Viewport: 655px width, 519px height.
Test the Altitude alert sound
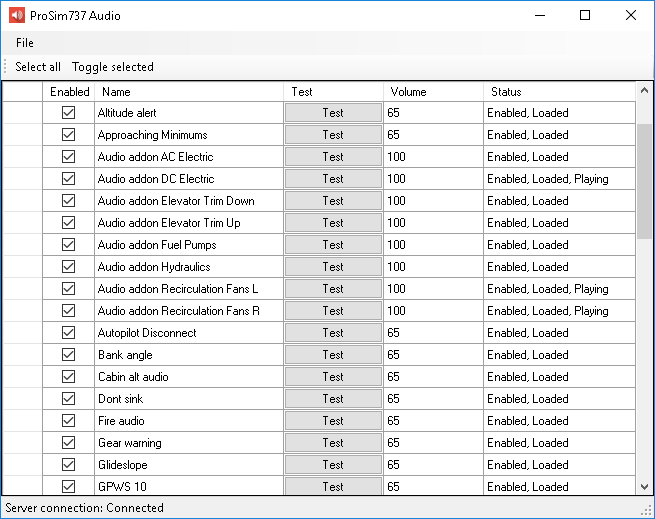pyautogui.click(x=333, y=113)
